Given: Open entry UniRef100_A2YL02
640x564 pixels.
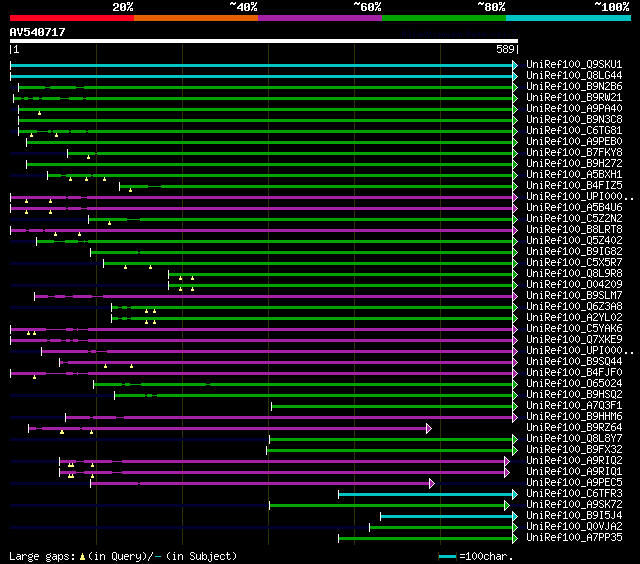Looking at the screenshot, I should tap(574, 318).
